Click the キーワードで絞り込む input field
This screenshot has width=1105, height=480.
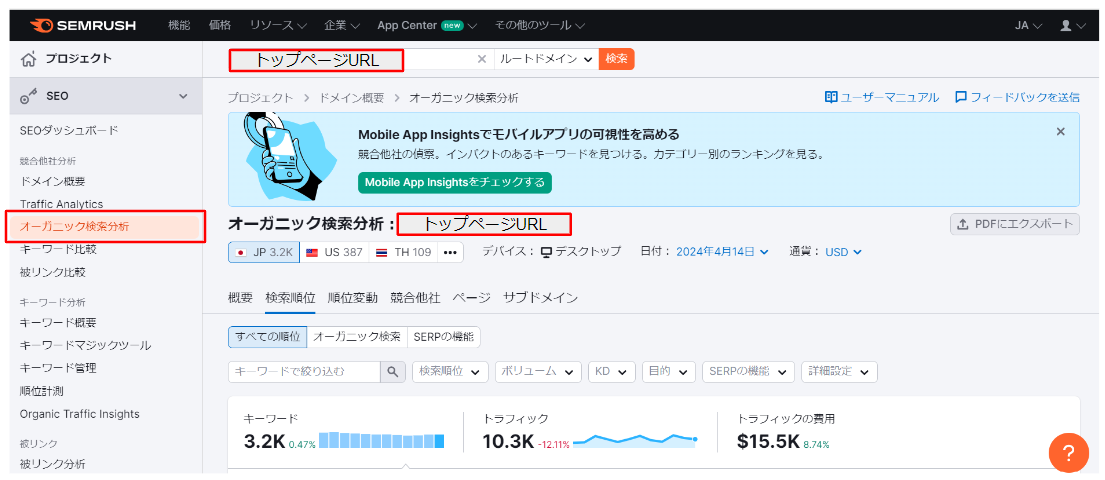point(304,371)
